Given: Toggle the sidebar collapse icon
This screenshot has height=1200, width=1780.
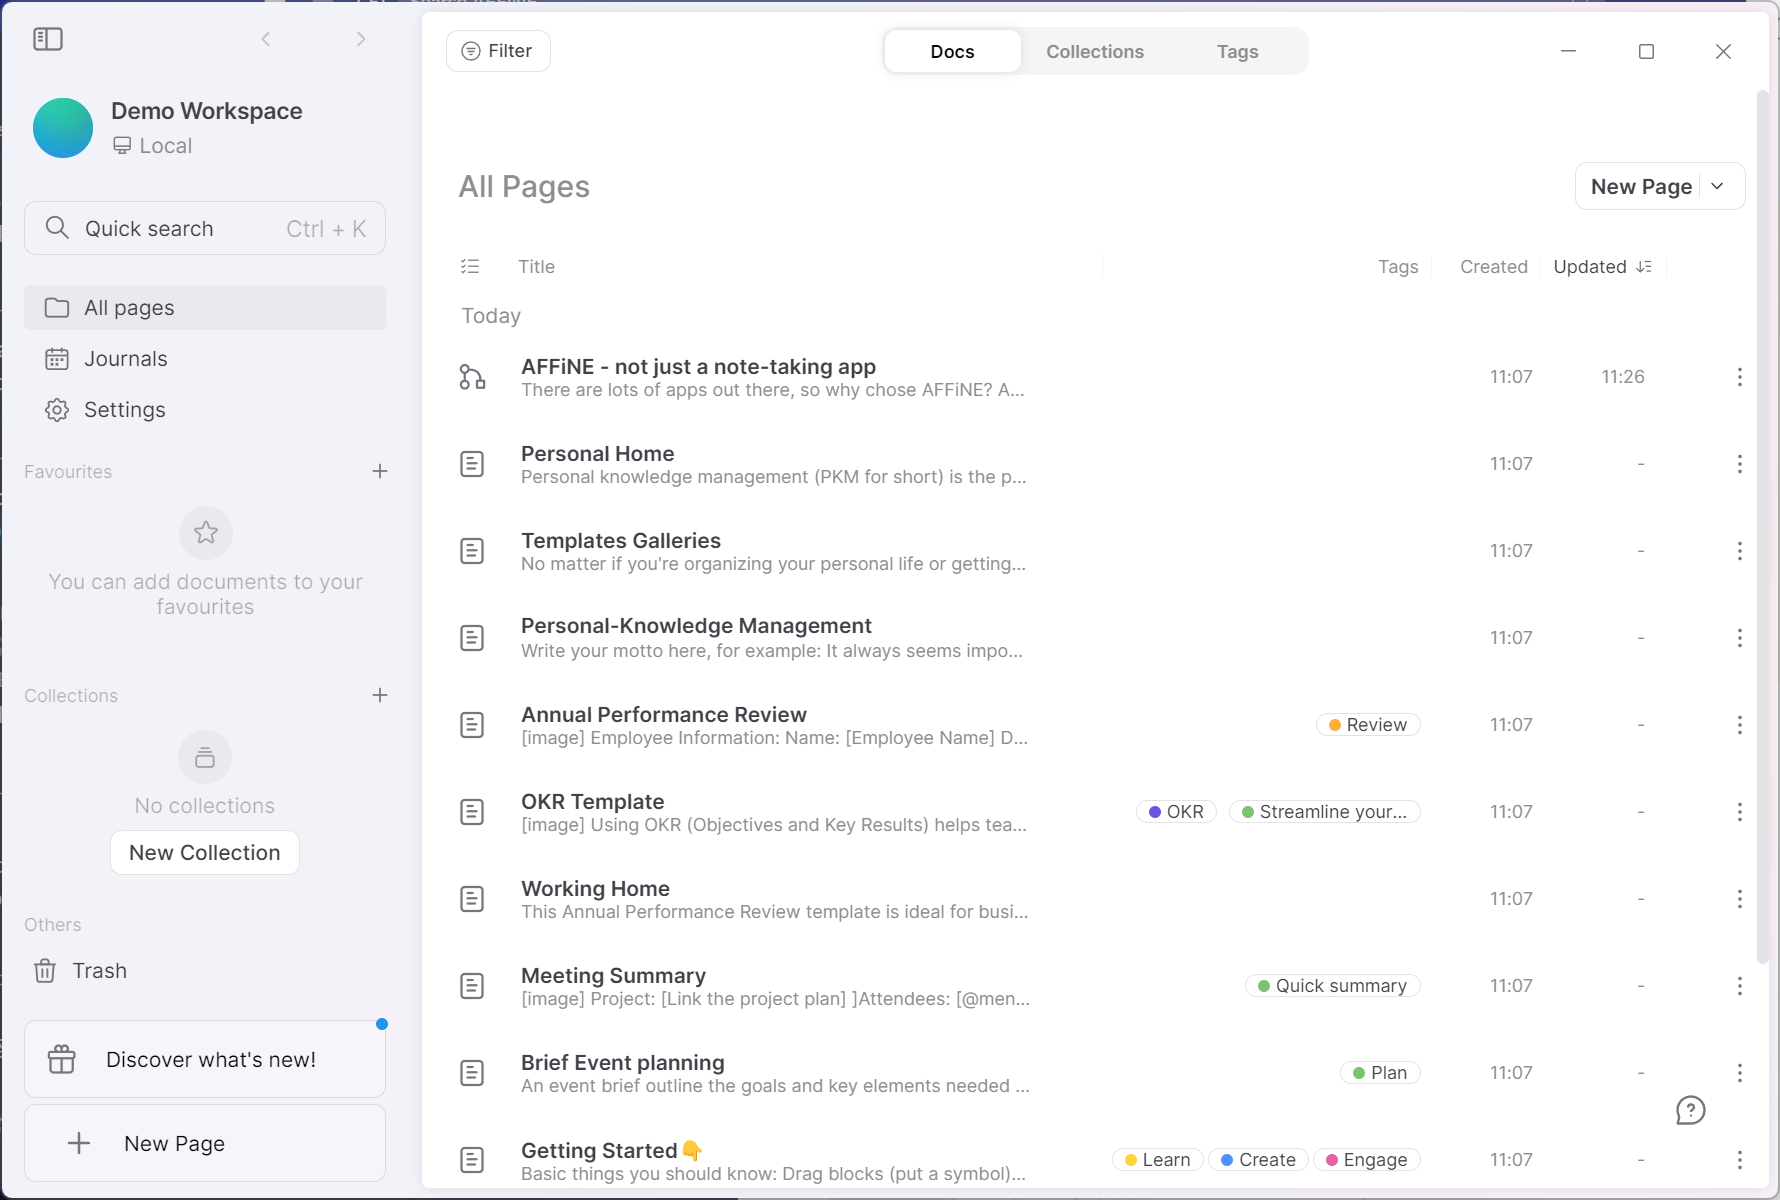Looking at the screenshot, I should tap(48, 39).
